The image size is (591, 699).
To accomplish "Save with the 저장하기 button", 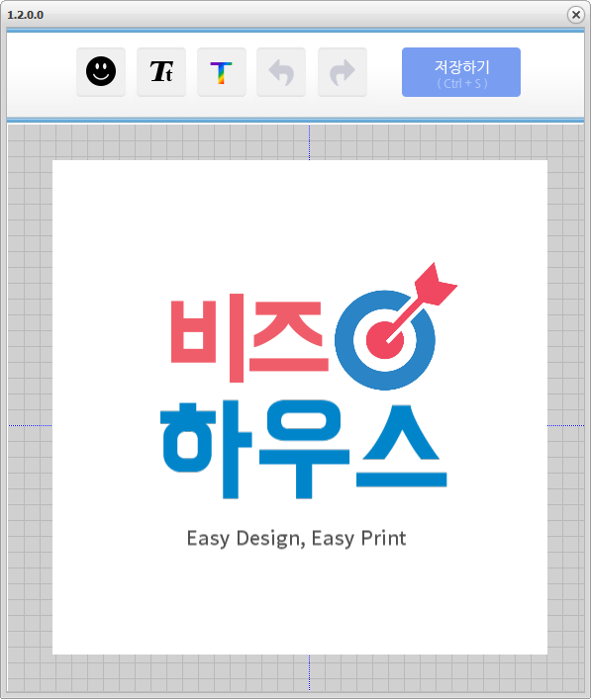I will coord(461,72).
